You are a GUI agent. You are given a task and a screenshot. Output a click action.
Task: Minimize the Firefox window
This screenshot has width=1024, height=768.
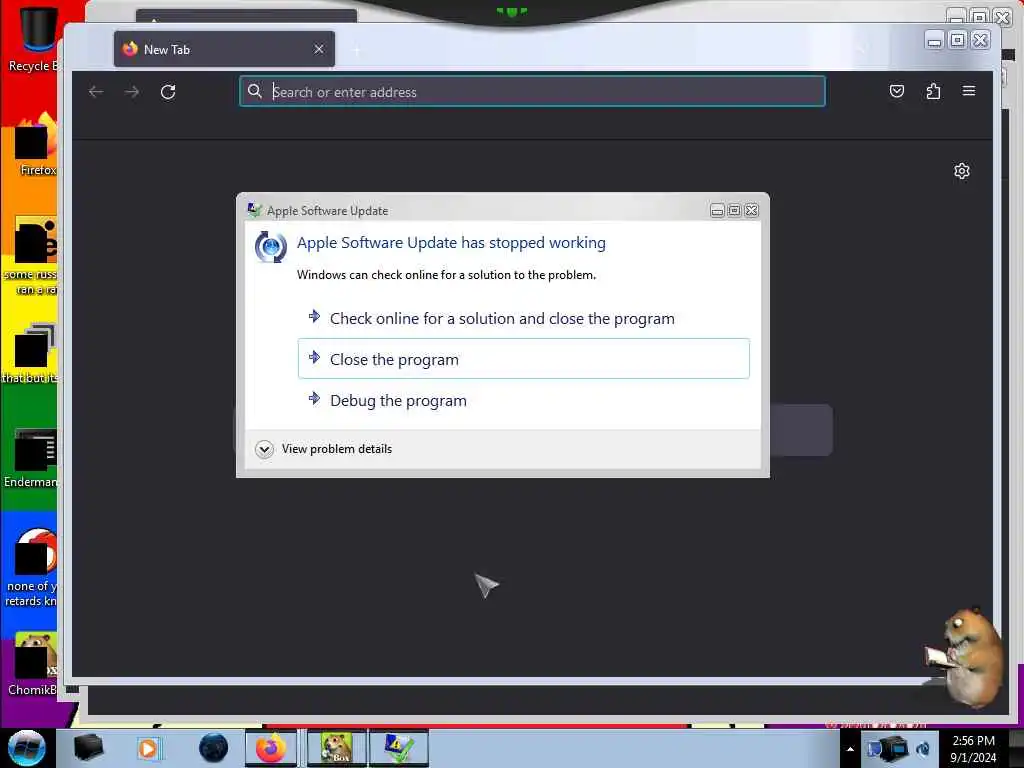(935, 40)
